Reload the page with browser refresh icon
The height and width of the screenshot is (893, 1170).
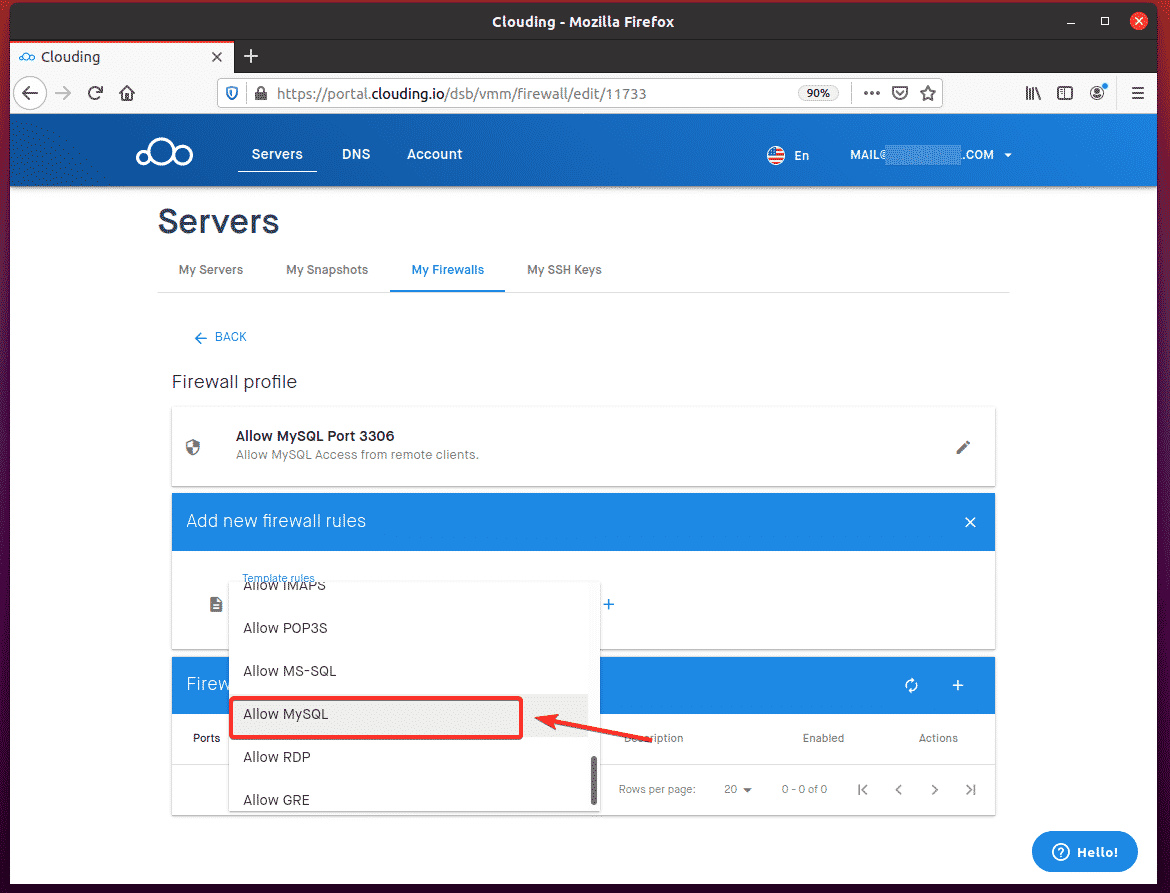coord(95,93)
